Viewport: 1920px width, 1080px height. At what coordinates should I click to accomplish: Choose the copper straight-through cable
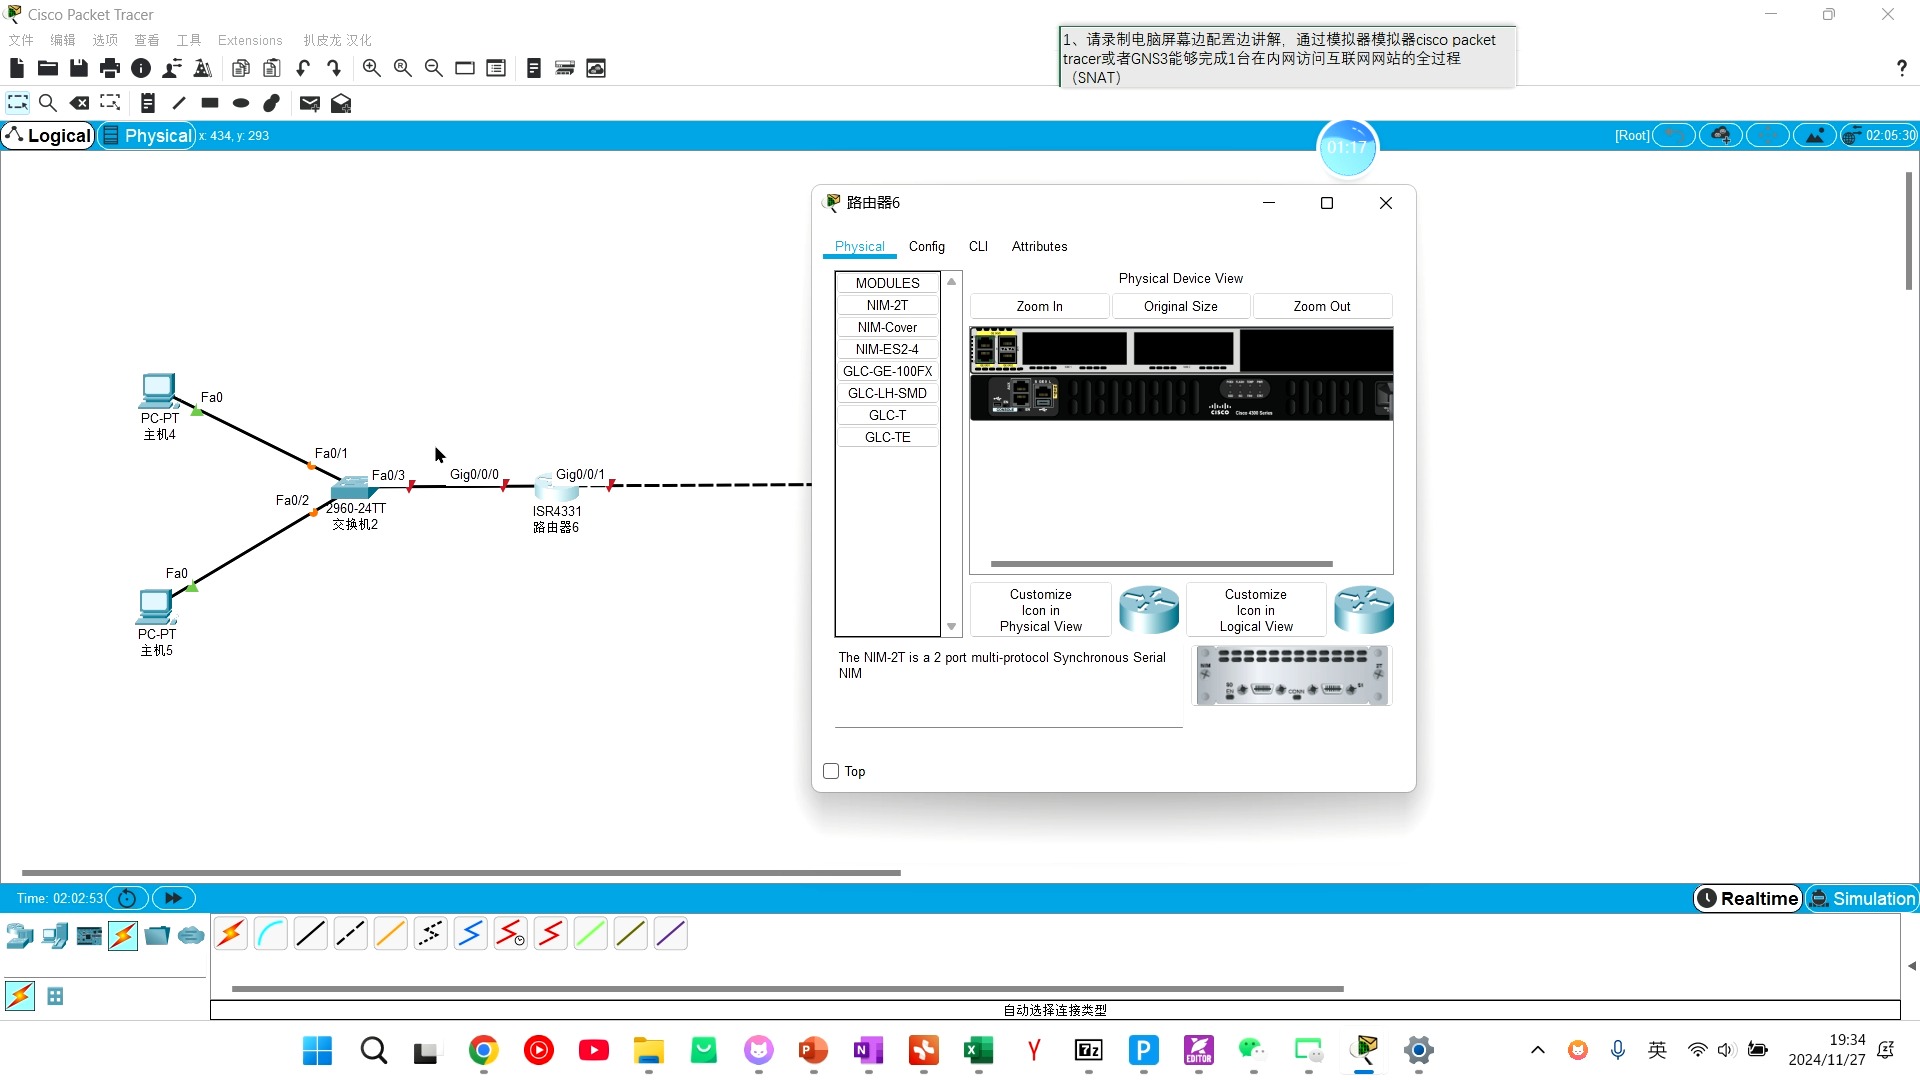(311, 934)
